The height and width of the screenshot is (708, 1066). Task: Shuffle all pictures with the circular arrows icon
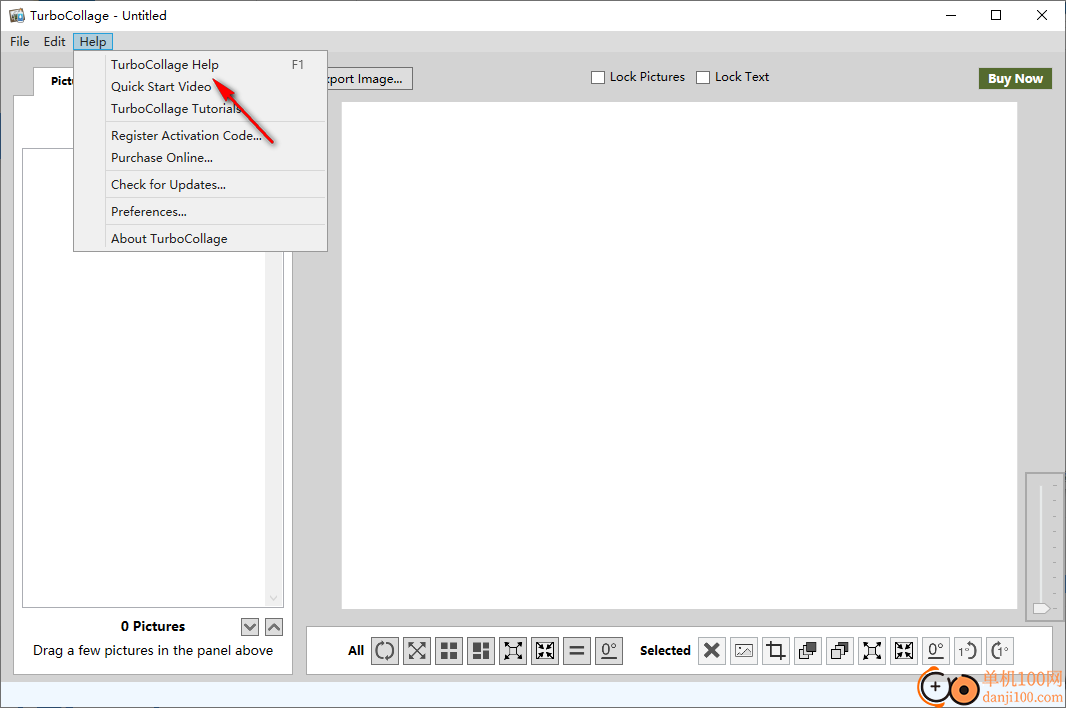[385, 651]
